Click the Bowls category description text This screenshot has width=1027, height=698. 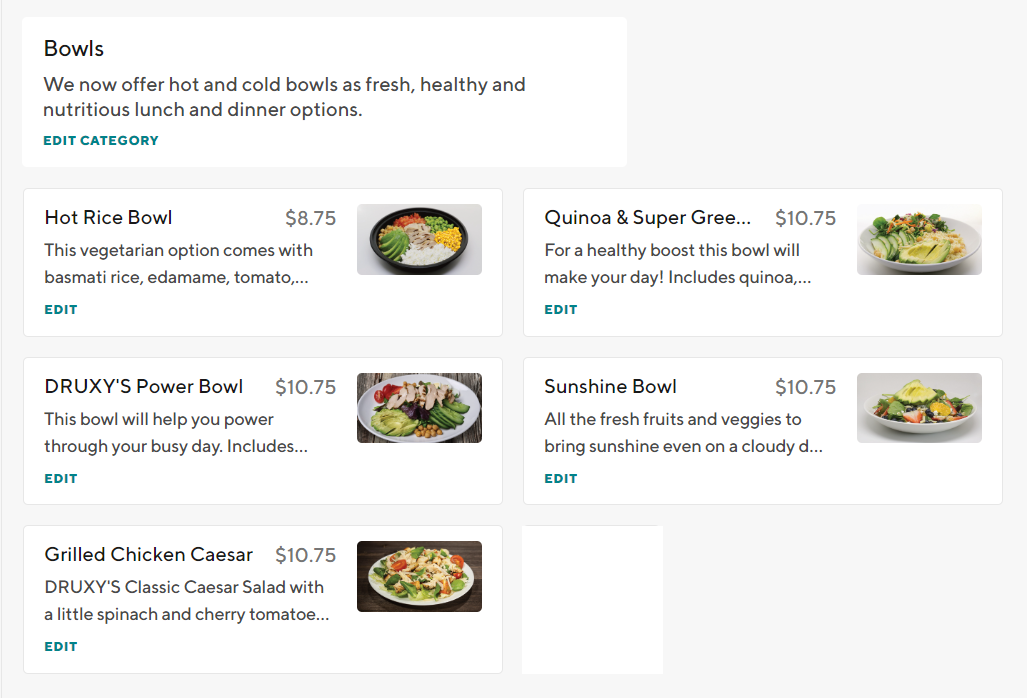coord(284,97)
